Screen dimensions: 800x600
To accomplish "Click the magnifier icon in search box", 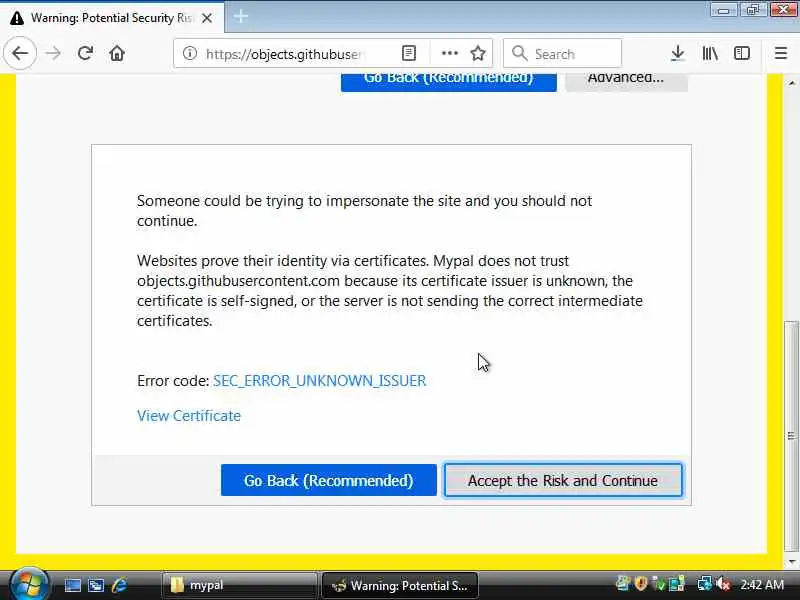I will coord(519,53).
